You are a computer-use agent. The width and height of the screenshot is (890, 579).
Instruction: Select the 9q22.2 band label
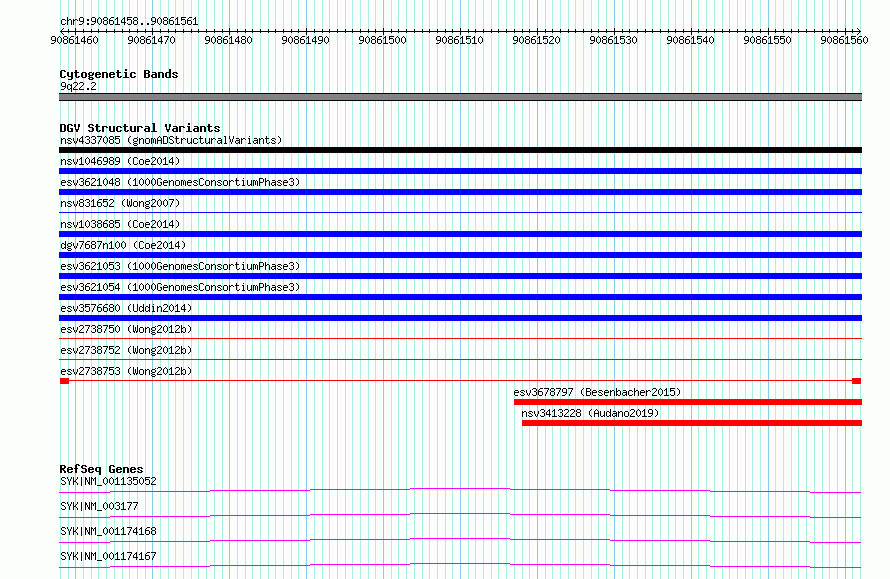(78, 86)
